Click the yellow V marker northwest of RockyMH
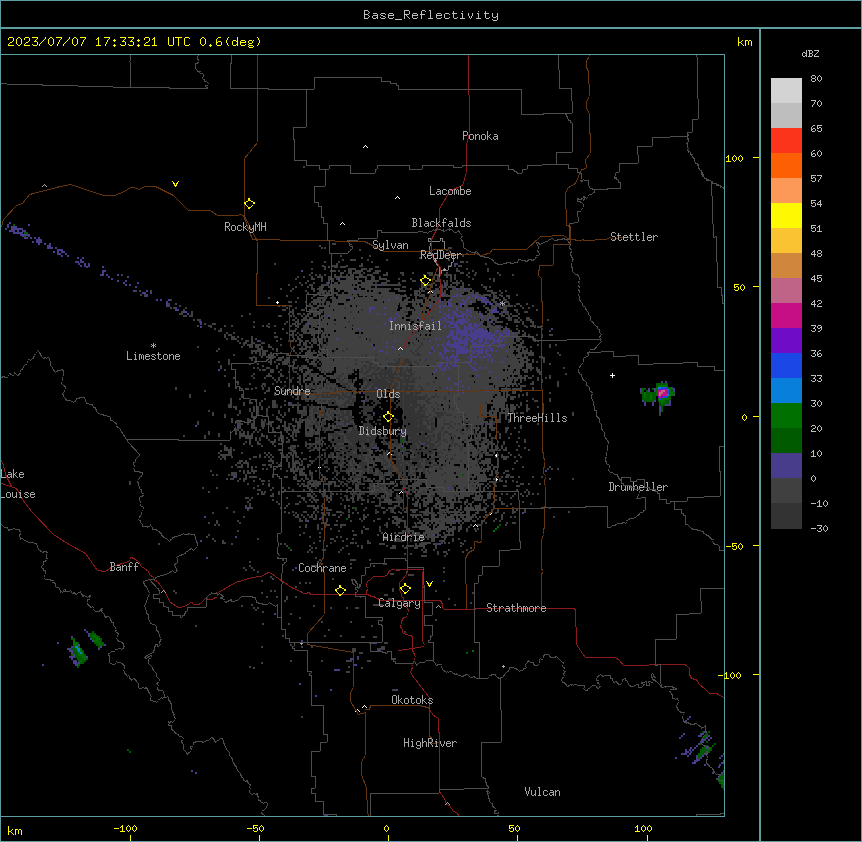Screen dimensions: 862x842 point(175,184)
